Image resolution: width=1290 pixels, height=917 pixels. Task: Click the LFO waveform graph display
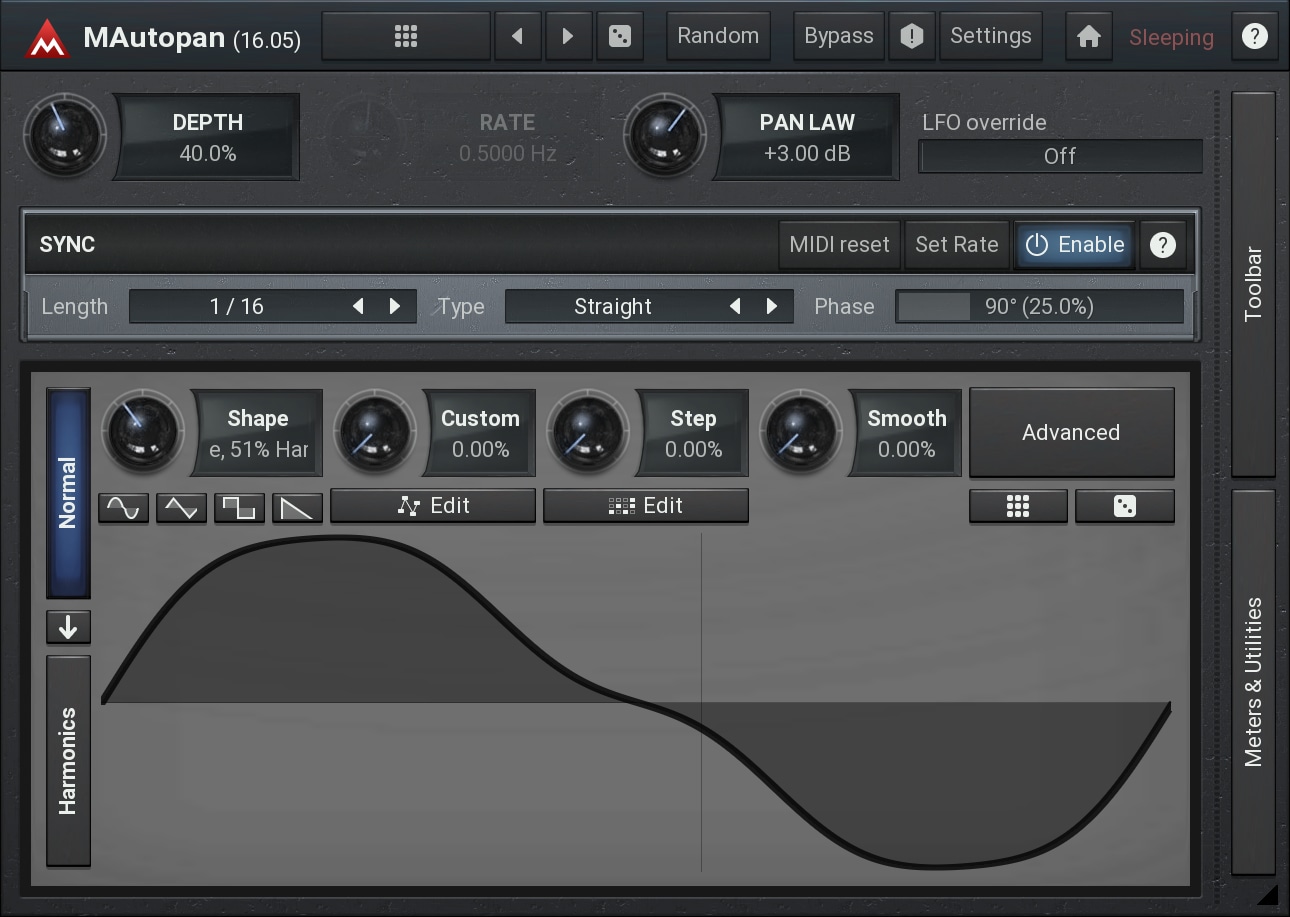(636, 703)
